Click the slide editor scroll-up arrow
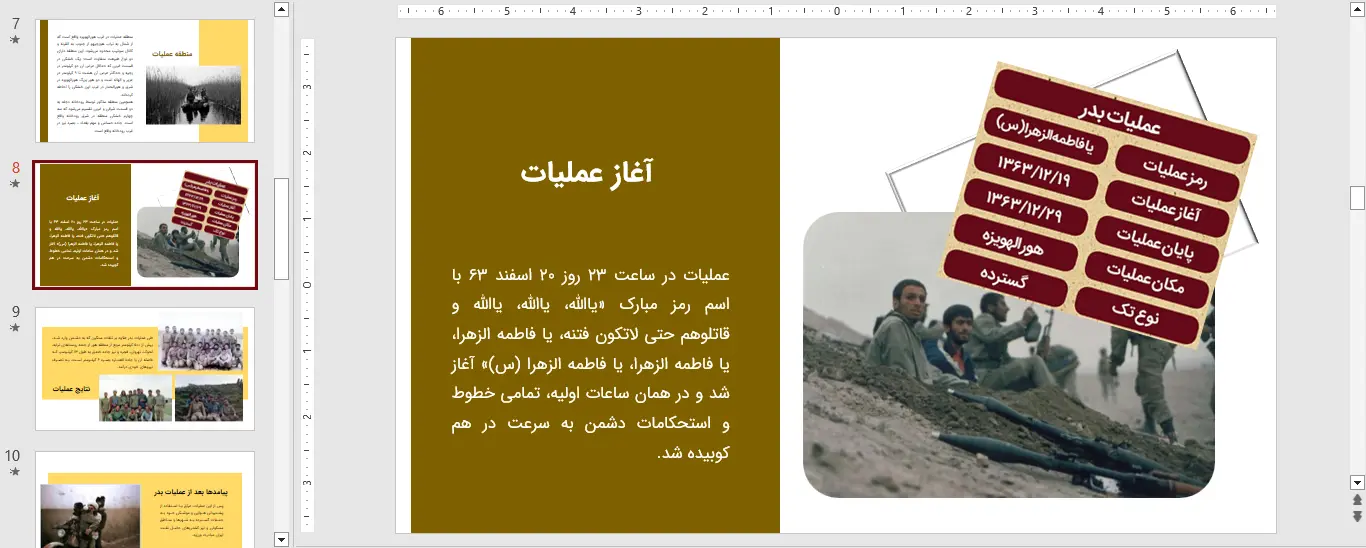1366x548 pixels. point(1357,9)
